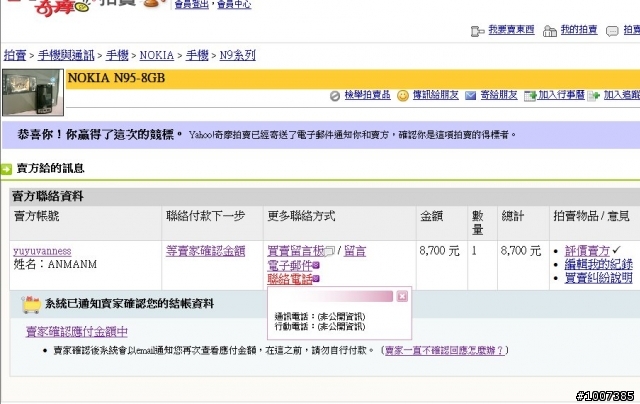Click 評價賣方 link
The image size is (640, 404).
[x=587, y=251]
